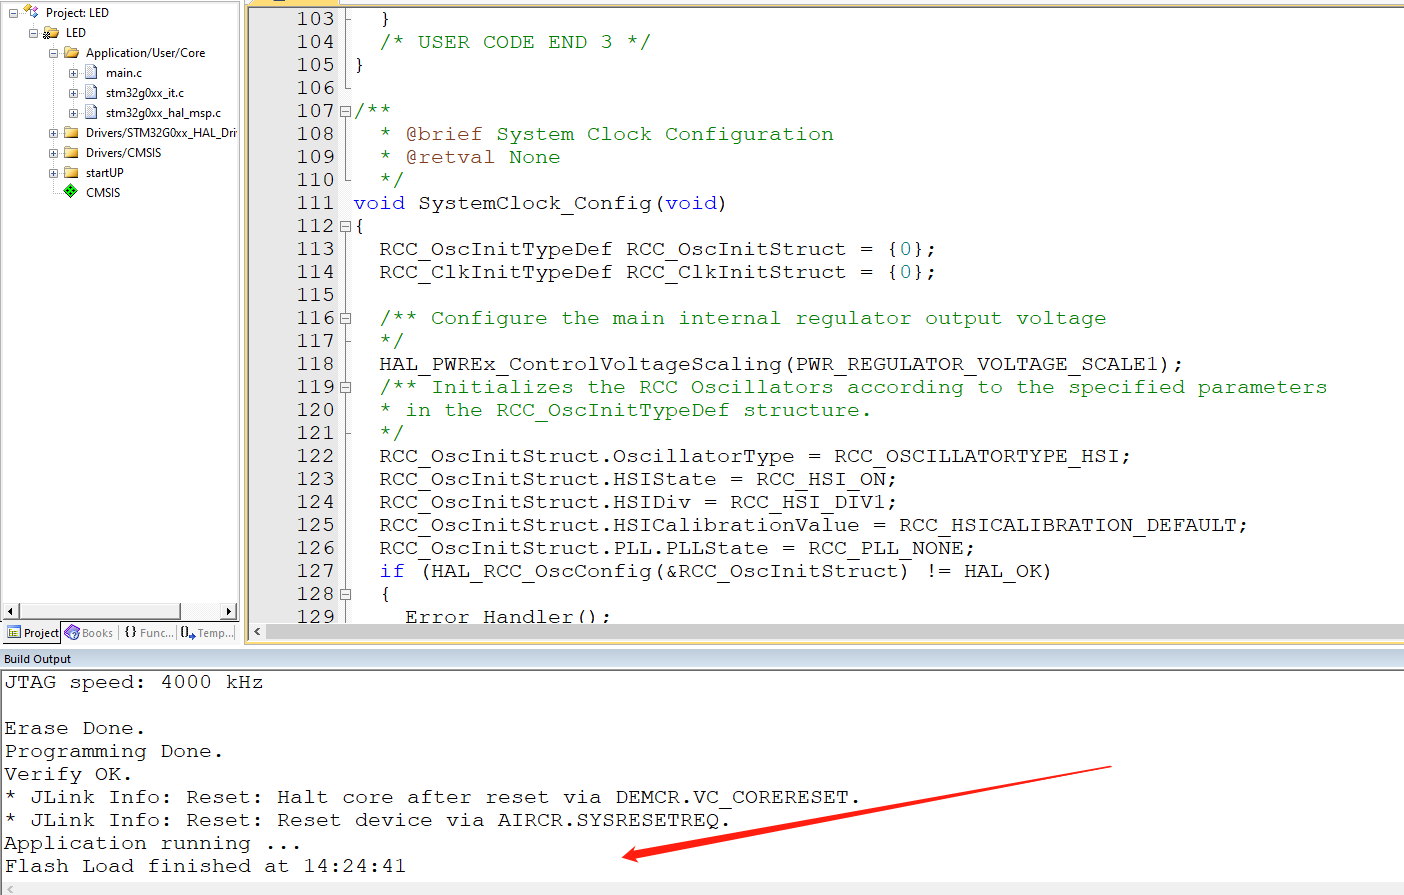Click 'RCC_ClkInitTypeDef' on line 114
Viewport: 1404px width, 895px height.
pos(495,272)
